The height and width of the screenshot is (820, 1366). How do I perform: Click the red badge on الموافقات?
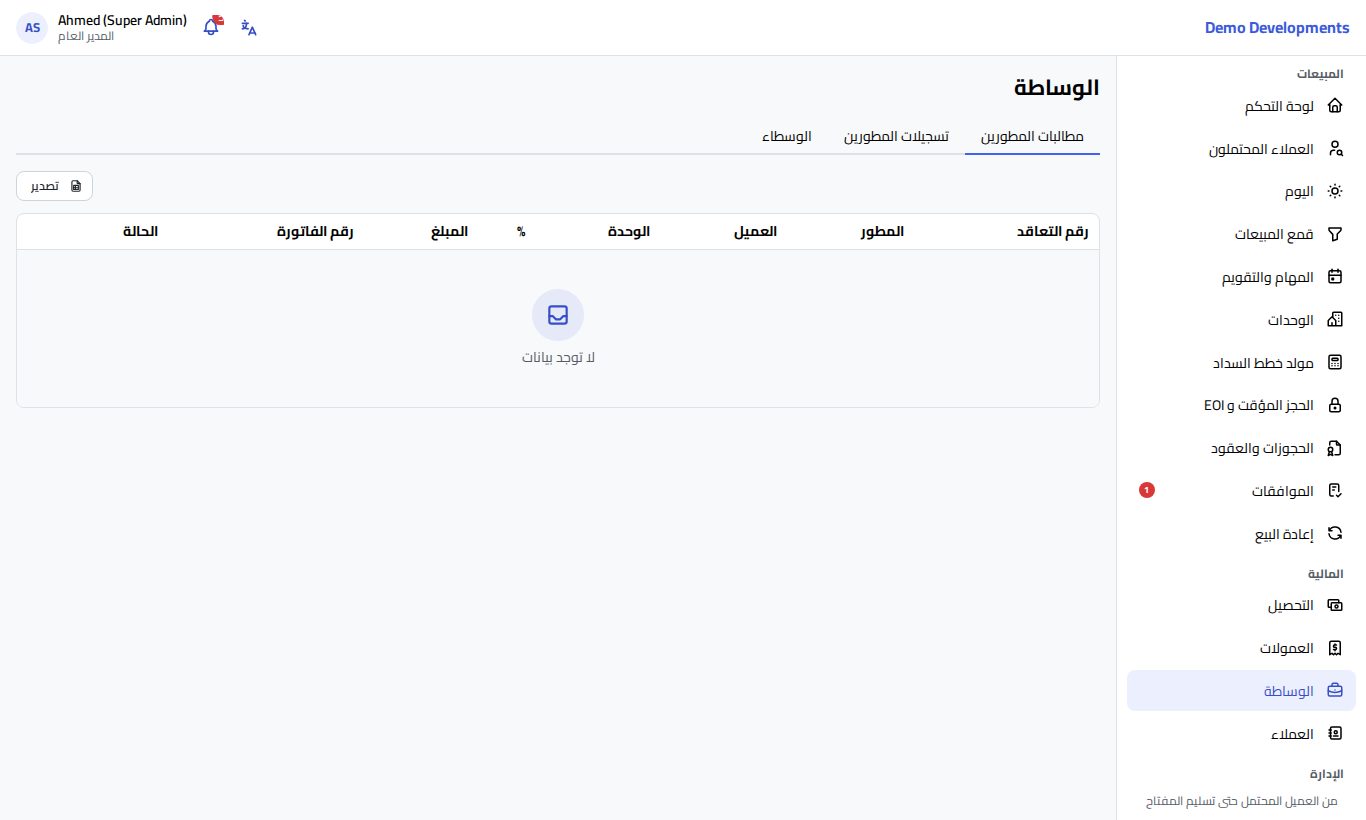point(1147,490)
